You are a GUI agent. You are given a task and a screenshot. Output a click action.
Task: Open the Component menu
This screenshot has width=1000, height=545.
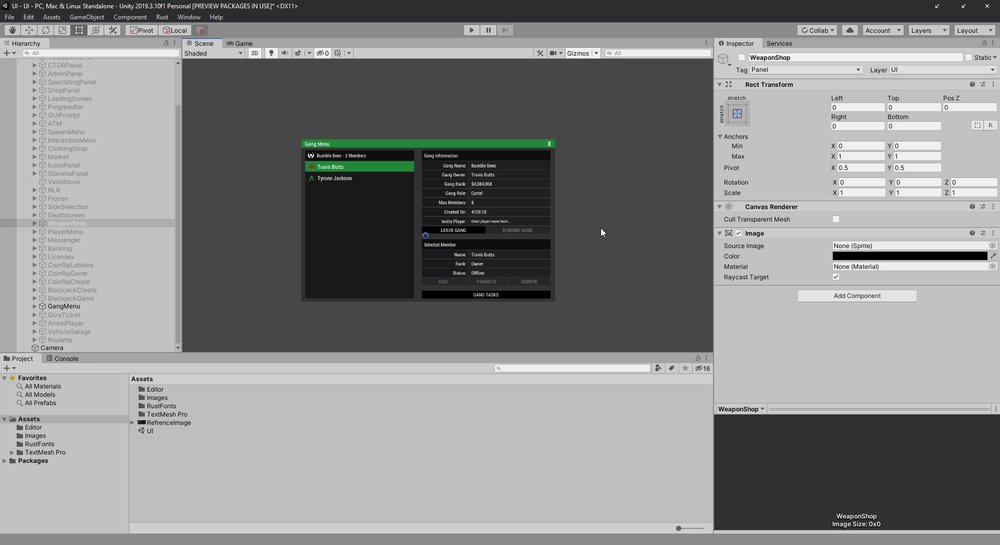click(x=130, y=17)
